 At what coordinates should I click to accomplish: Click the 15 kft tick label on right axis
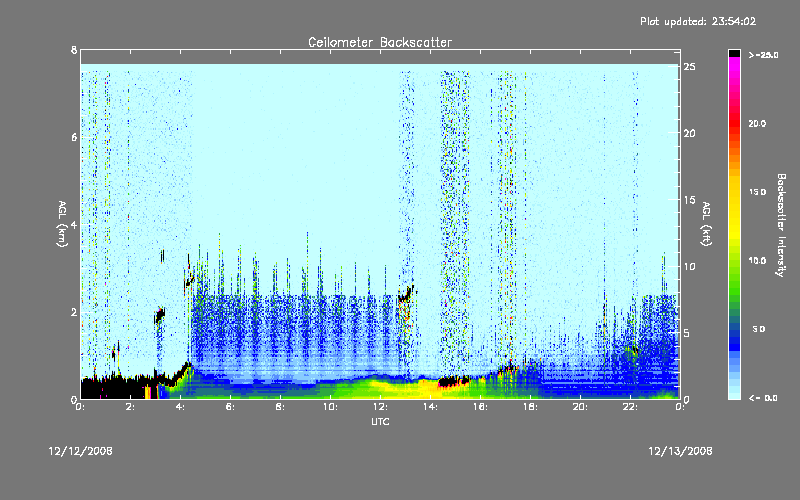pyautogui.click(x=690, y=200)
